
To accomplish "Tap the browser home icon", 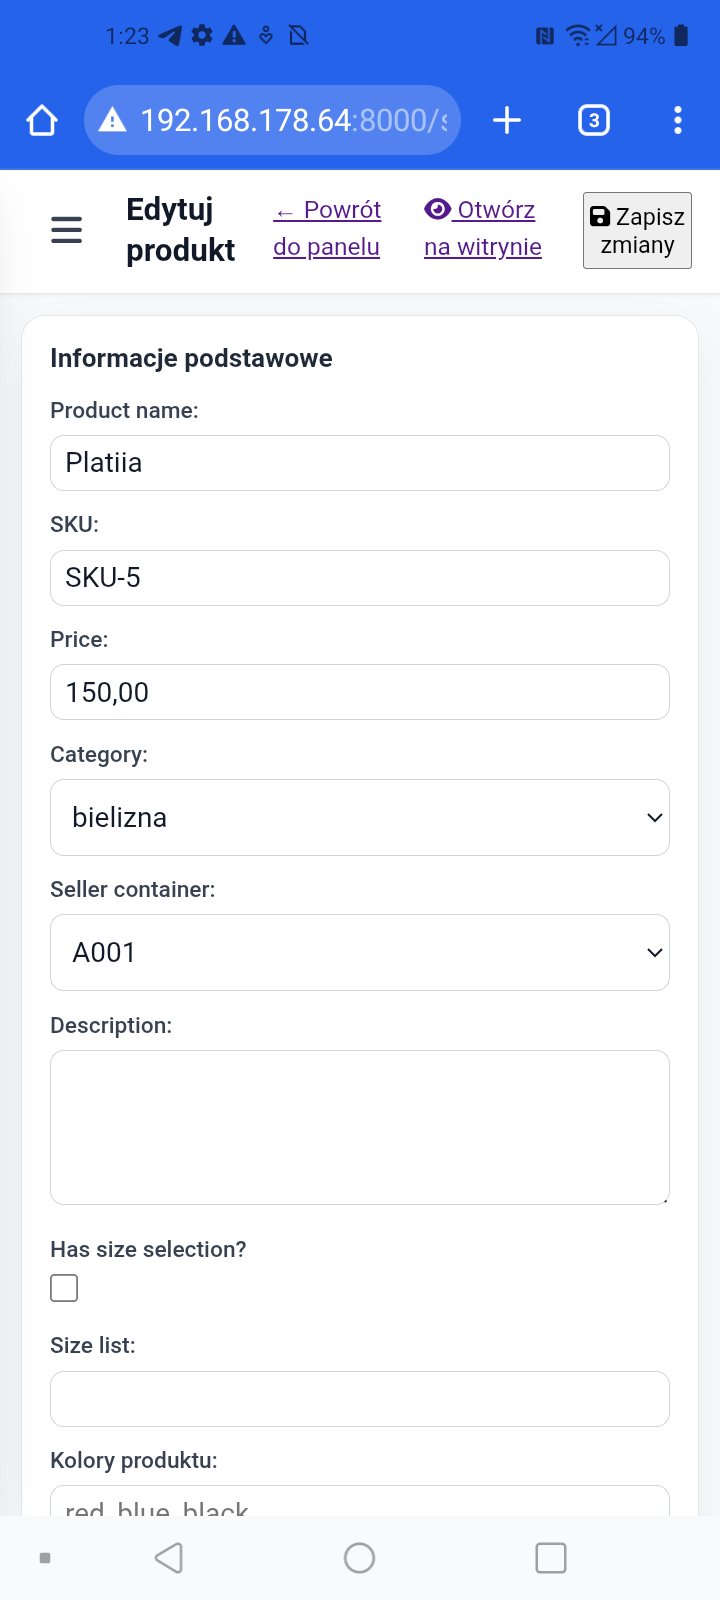I will tap(42, 121).
